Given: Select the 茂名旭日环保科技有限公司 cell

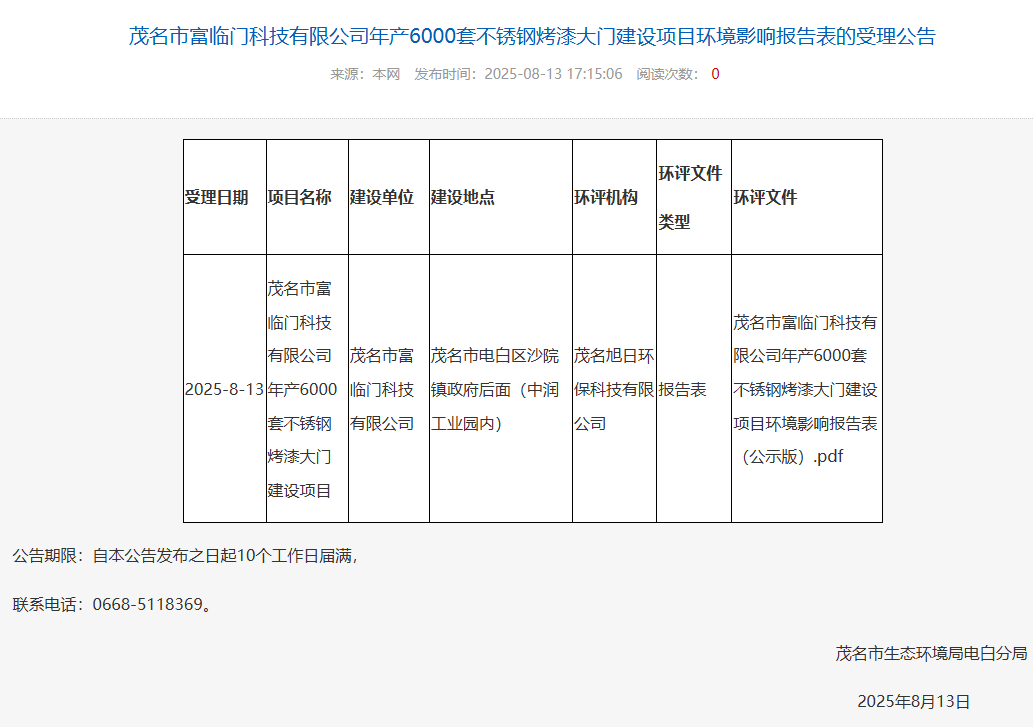Looking at the screenshot, I should pos(614,389).
